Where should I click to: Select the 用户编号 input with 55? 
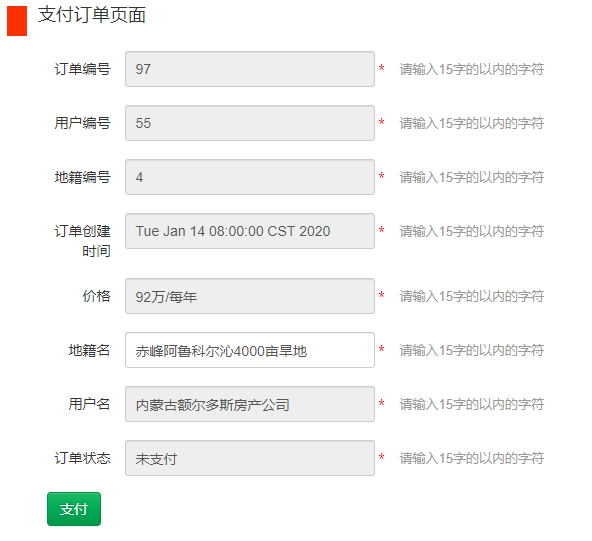[250, 123]
